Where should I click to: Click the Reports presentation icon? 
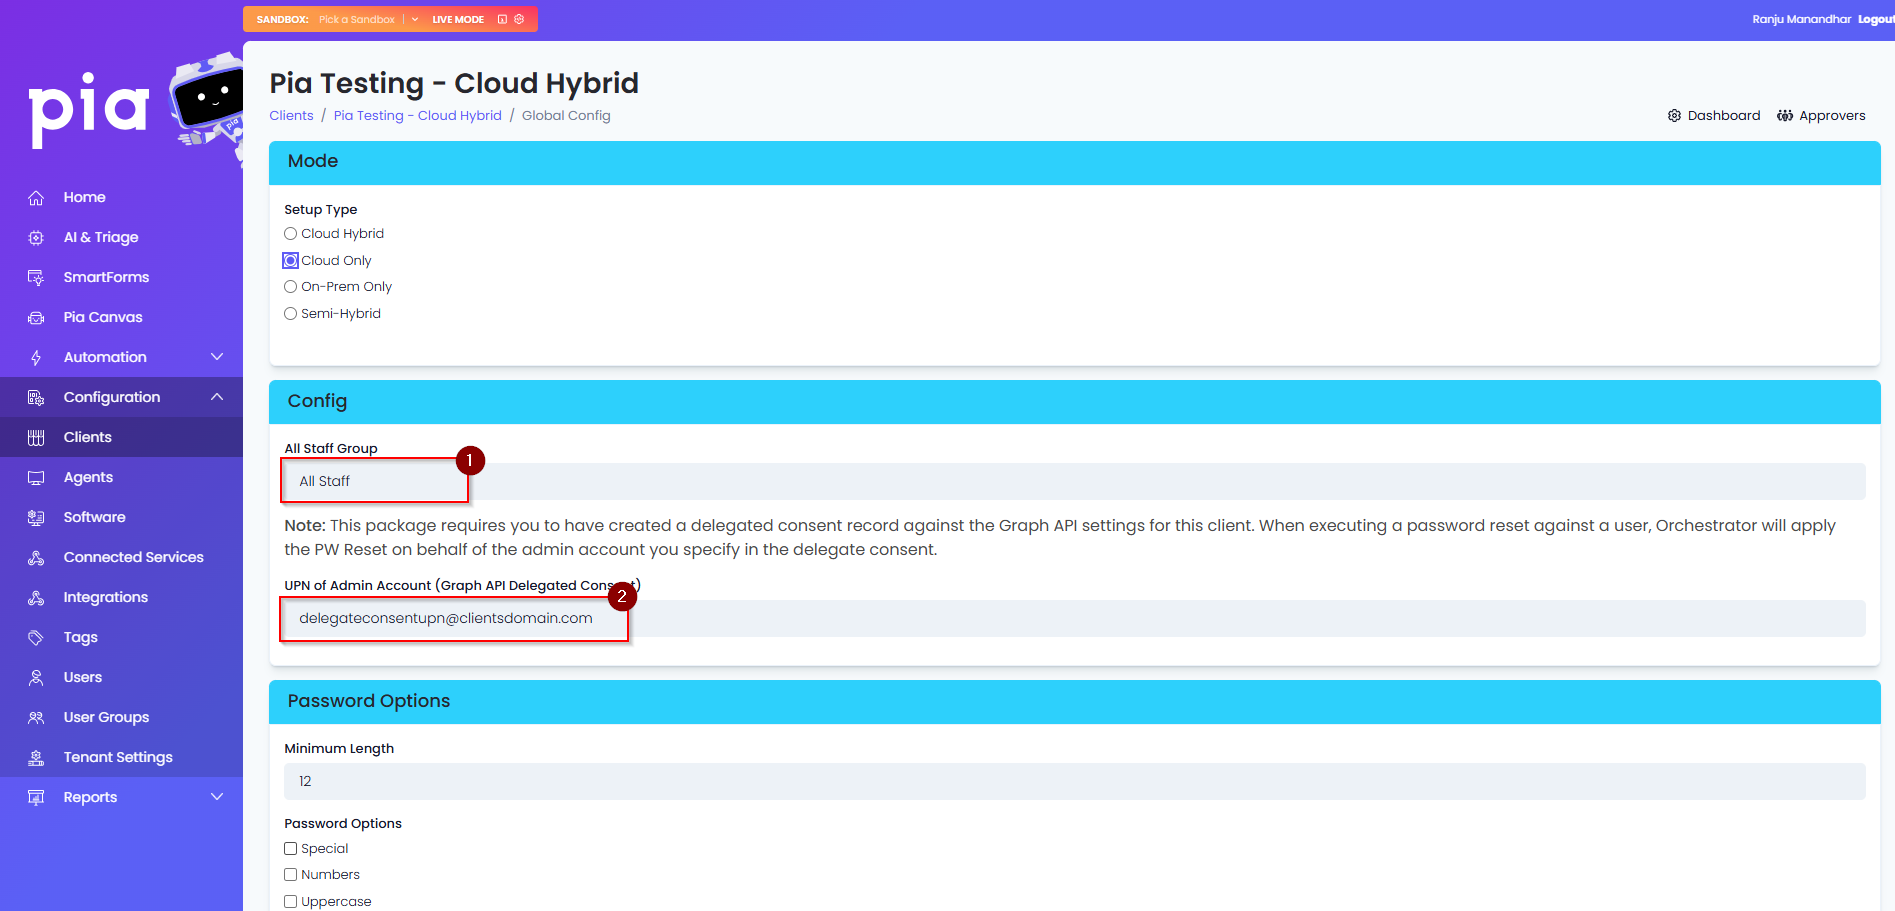click(x=36, y=798)
